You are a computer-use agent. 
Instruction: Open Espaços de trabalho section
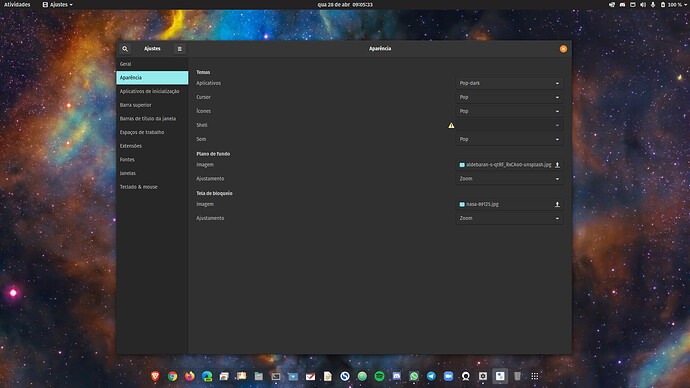click(x=152, y=132)
